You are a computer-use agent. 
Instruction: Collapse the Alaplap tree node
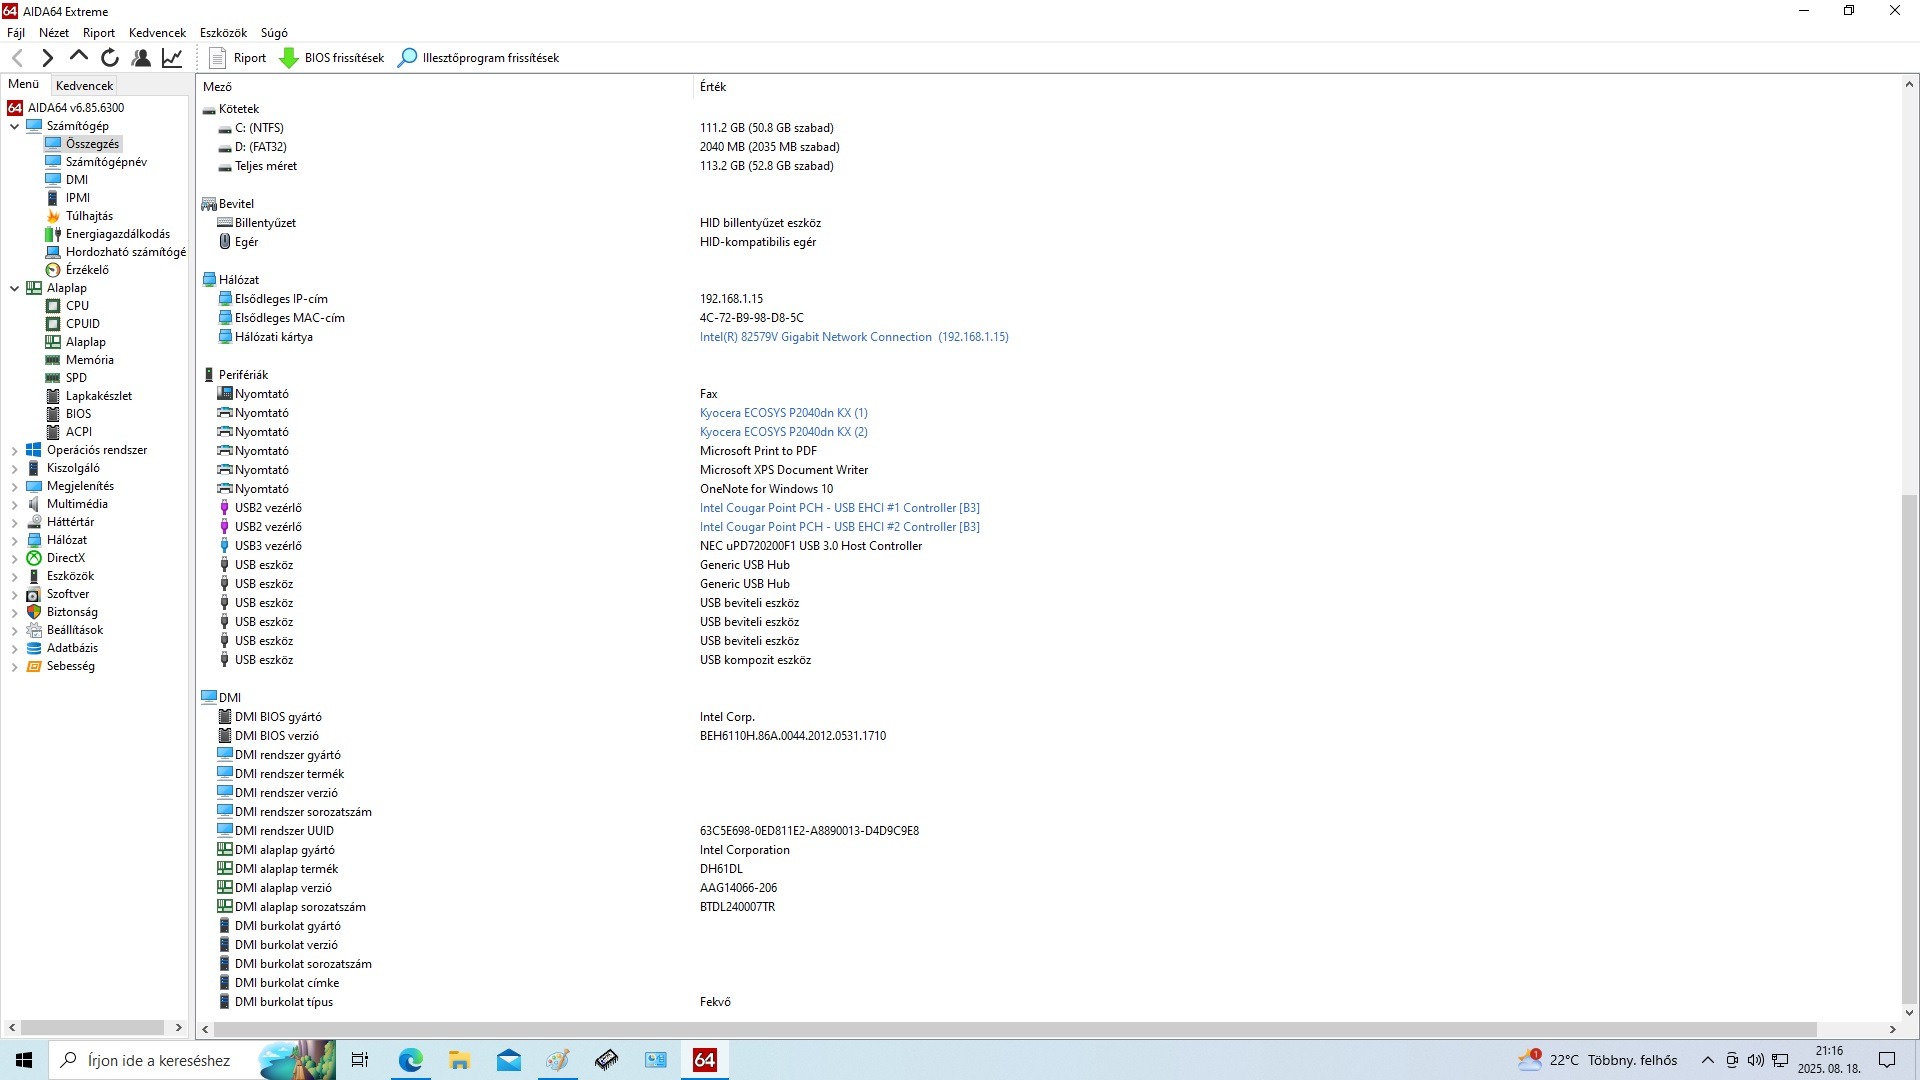point(14,288)
